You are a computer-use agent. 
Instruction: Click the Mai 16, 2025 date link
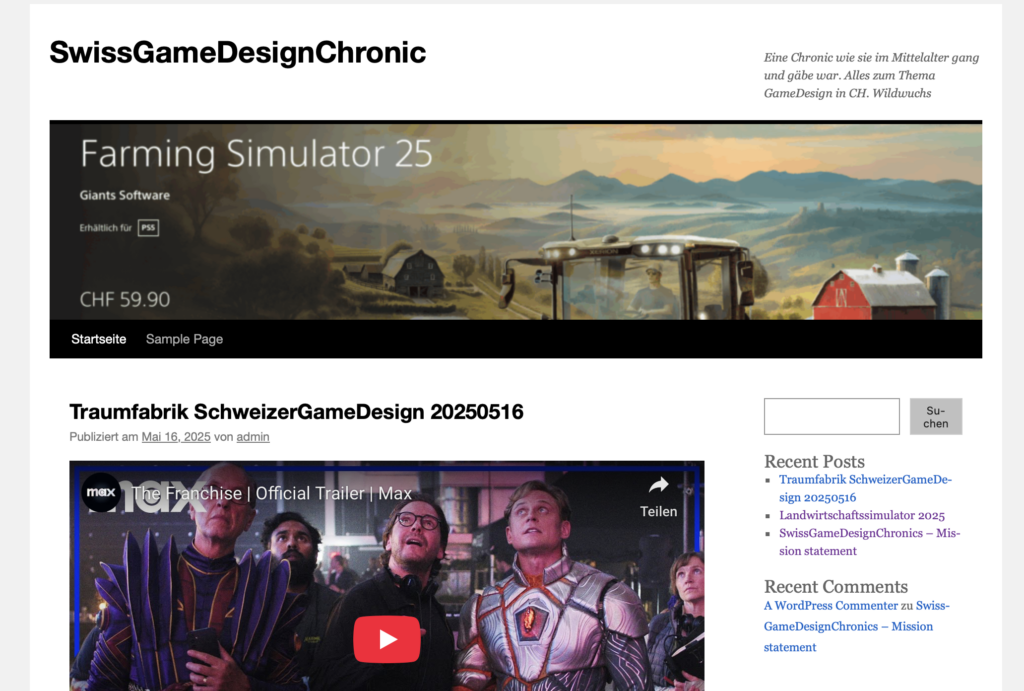pyautogui.click(x=176, y=437)
